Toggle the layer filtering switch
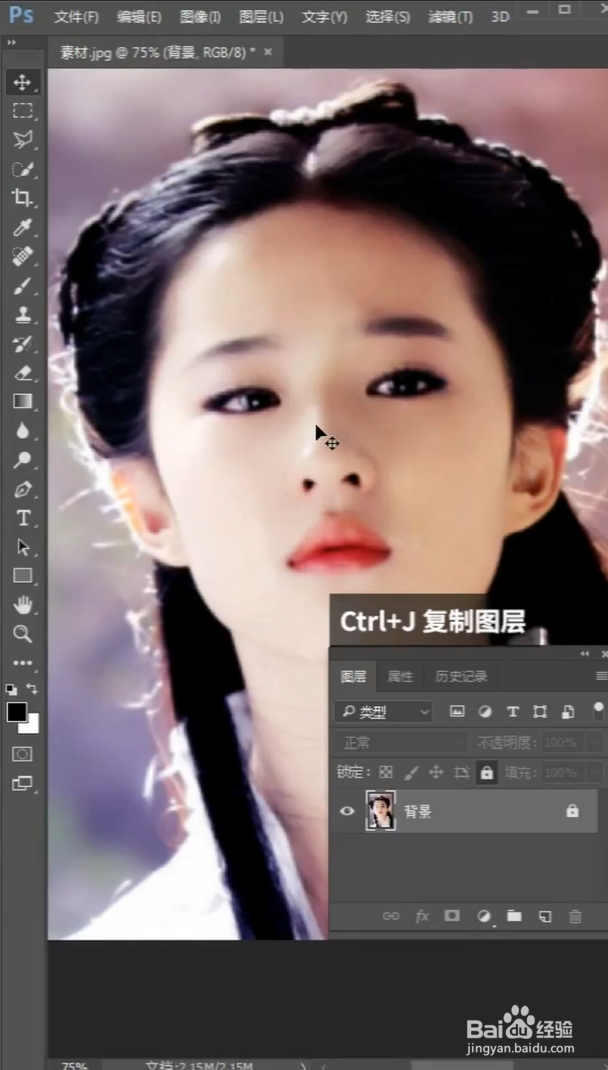This screenshot has width=608, height=1070. point(598,711)
